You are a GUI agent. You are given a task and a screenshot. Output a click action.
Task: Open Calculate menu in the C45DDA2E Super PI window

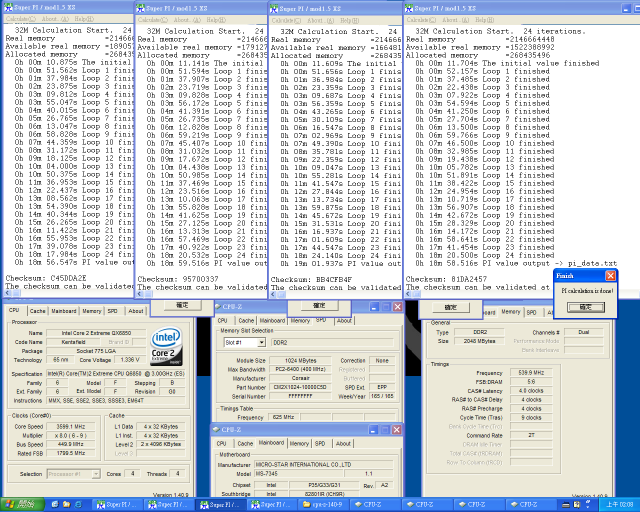(x=21, y=19)
